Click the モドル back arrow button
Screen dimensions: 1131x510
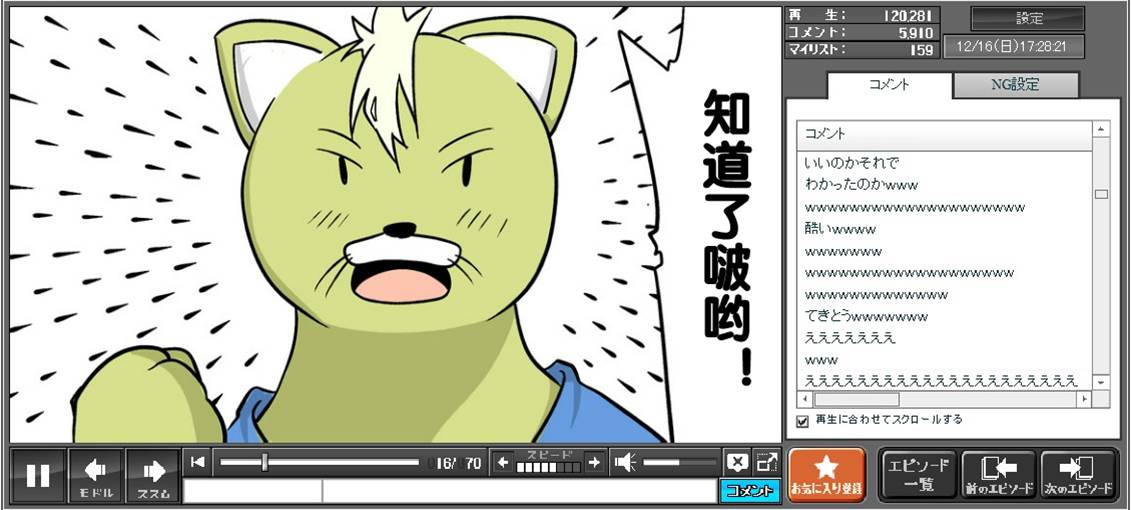(96, 476)
